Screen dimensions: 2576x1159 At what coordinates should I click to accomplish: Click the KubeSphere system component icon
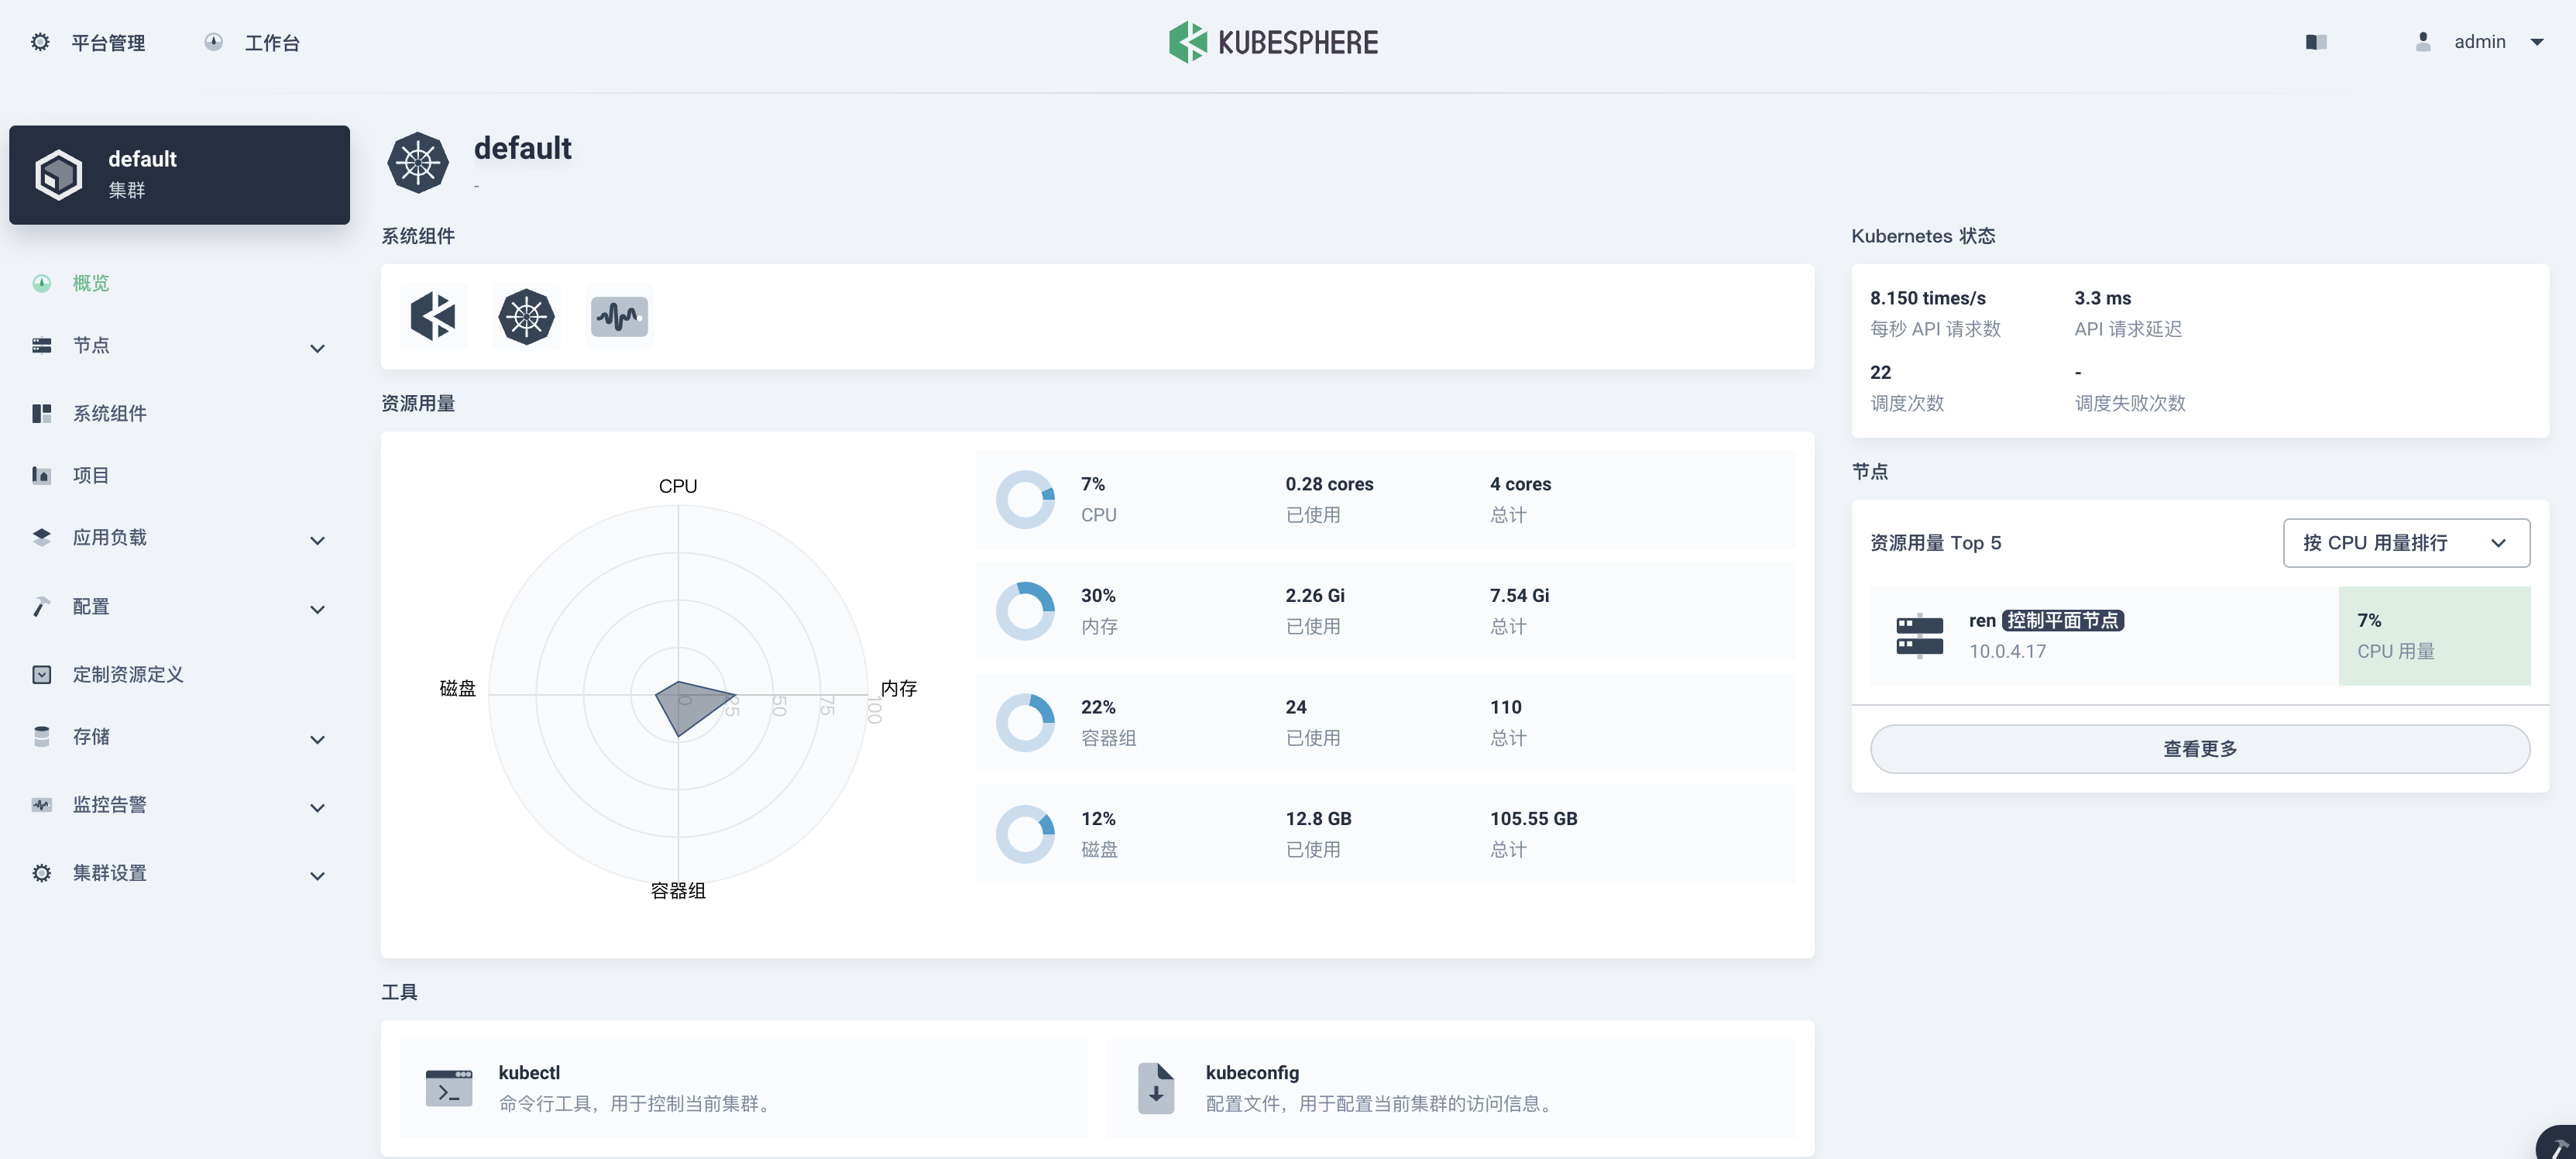[433, 317]
